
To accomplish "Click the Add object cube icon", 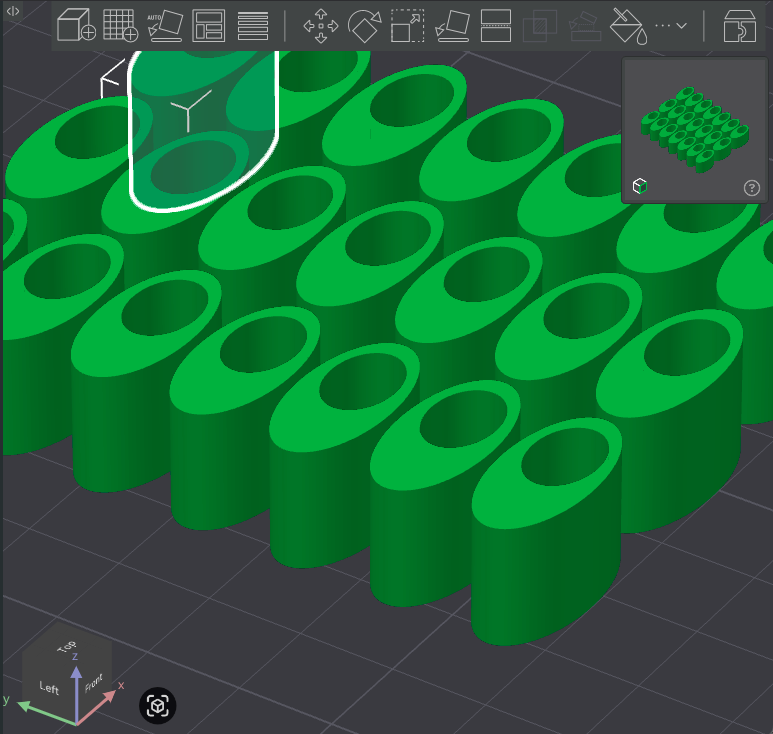I will click(76, 25).
